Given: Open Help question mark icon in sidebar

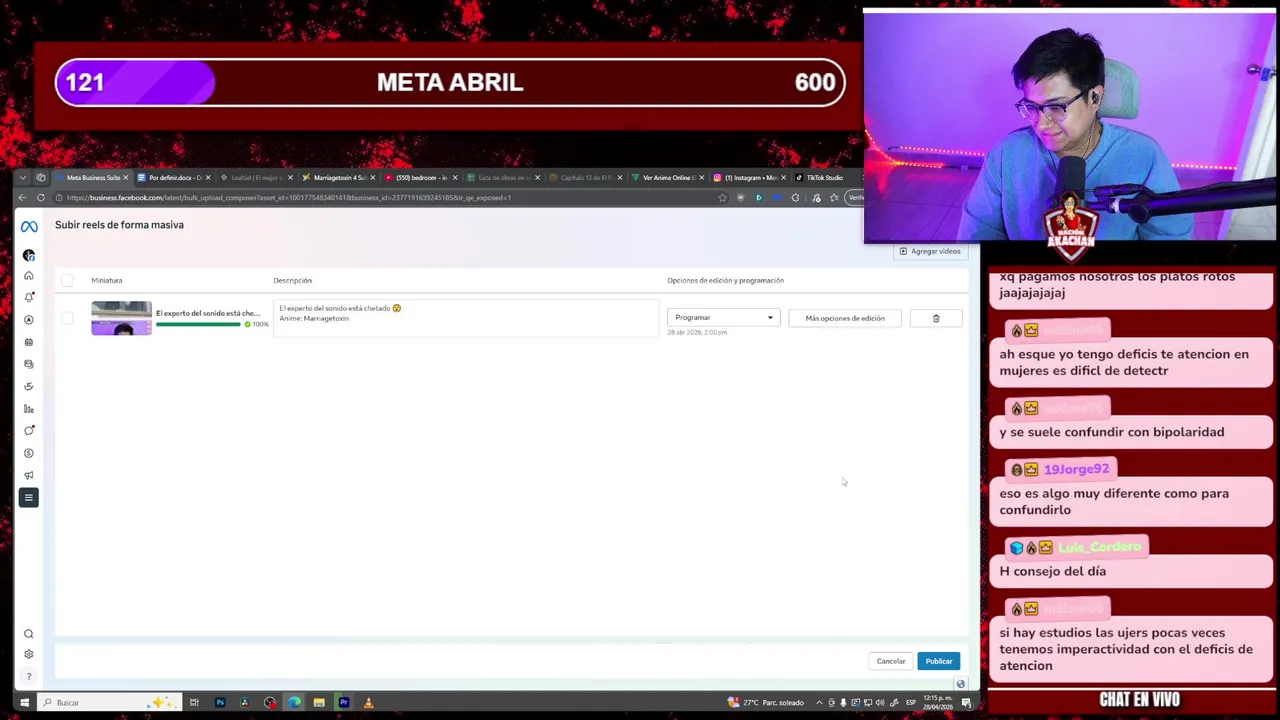Looking at the screenshot, I should [x=29, y=676].
